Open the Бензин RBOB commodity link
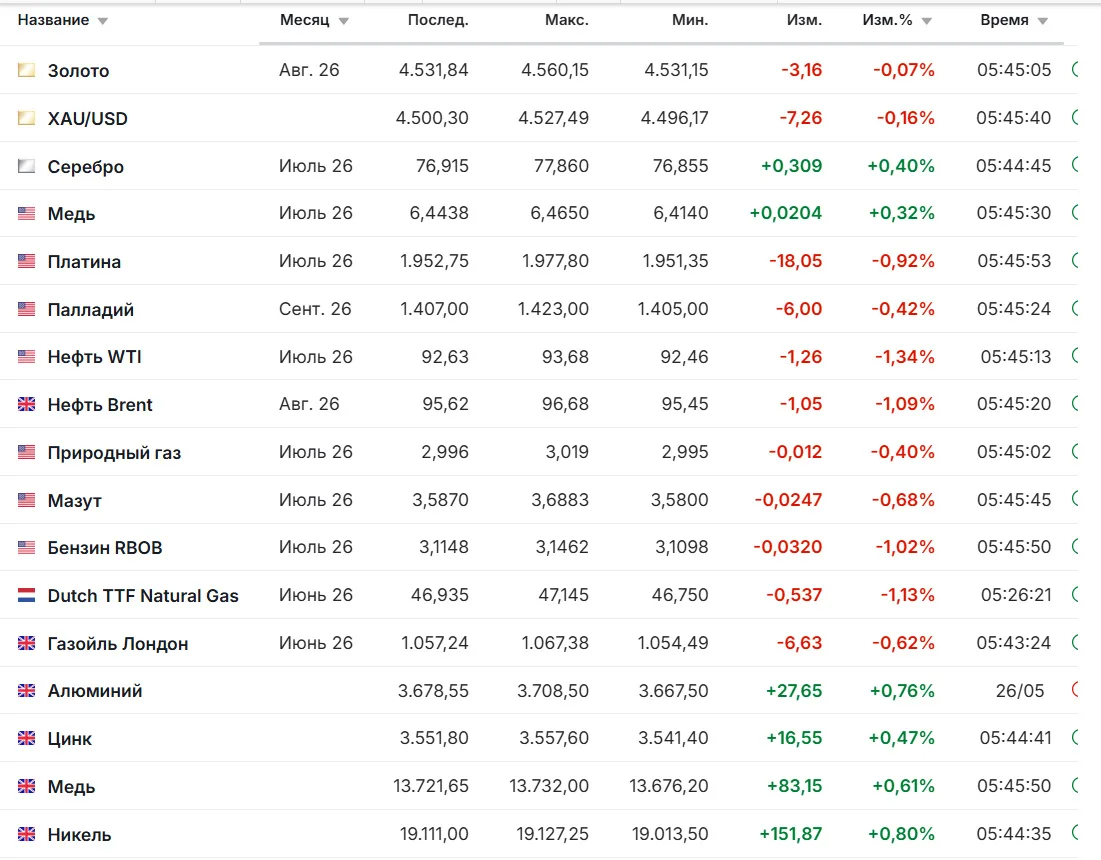 coord(105,548)
